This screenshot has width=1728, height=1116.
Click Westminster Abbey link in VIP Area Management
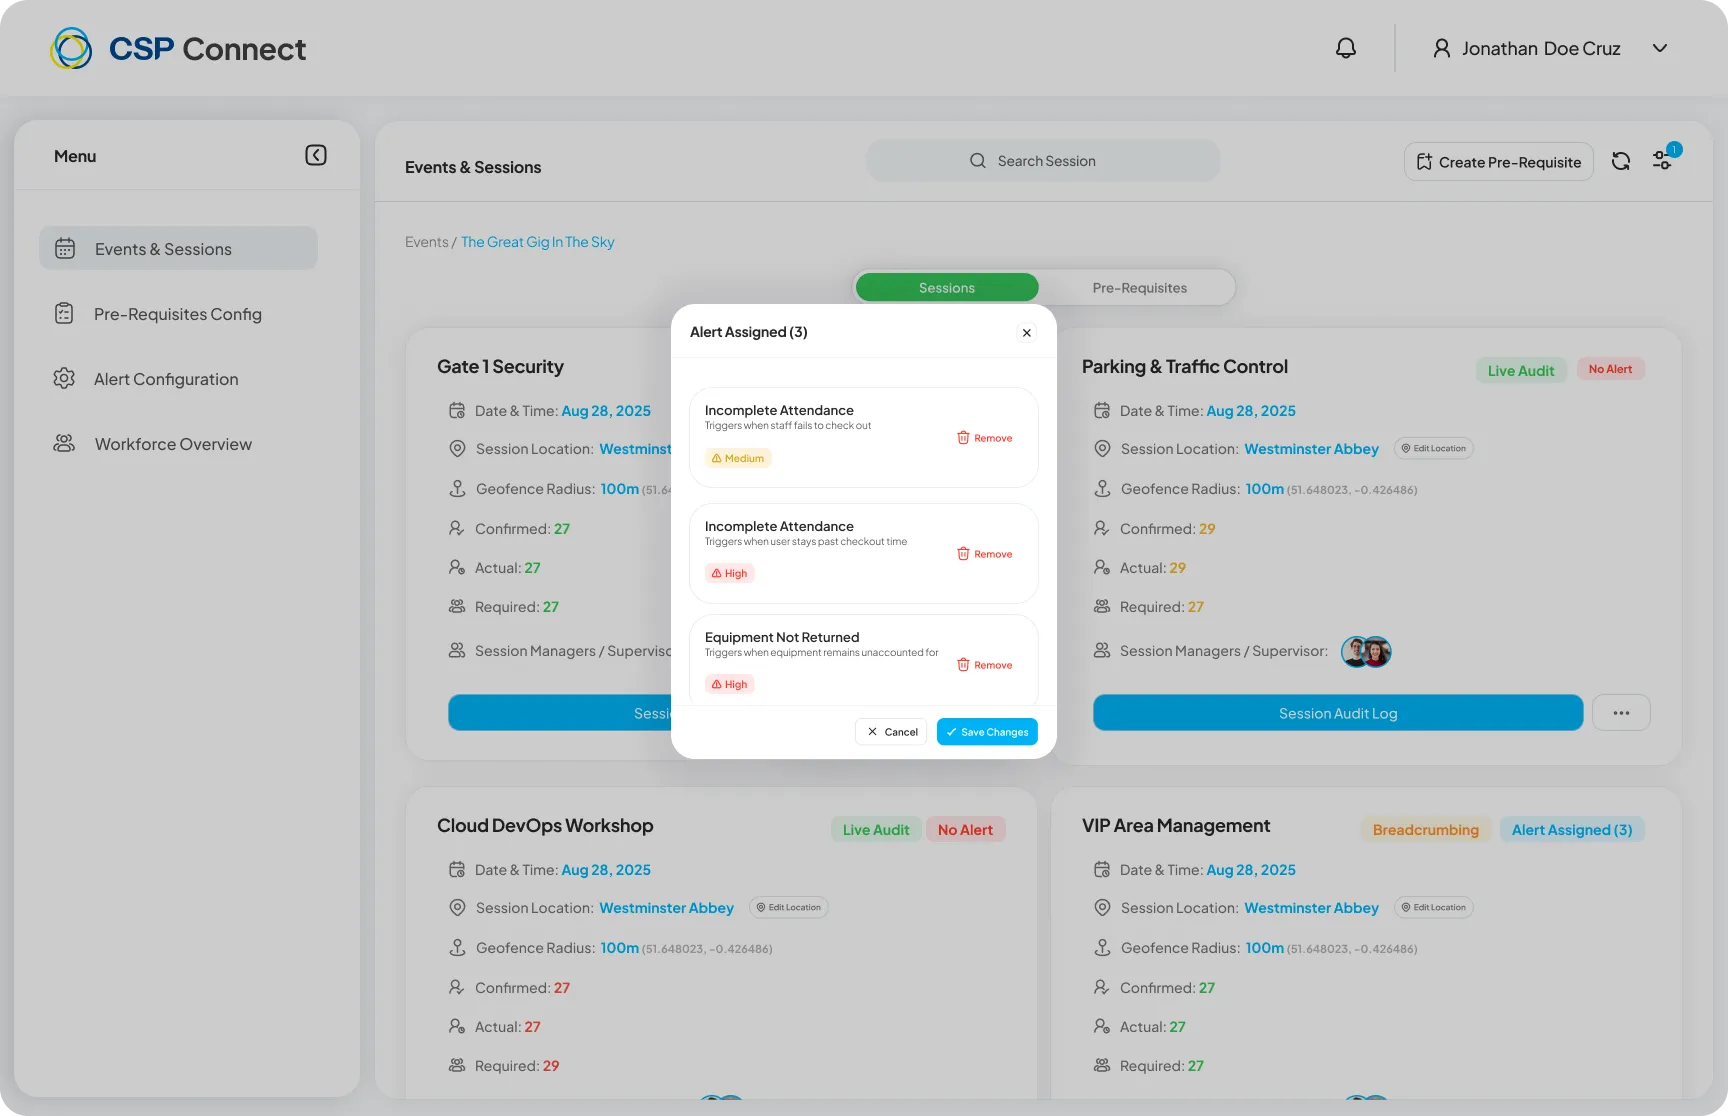pos(1311,908)
